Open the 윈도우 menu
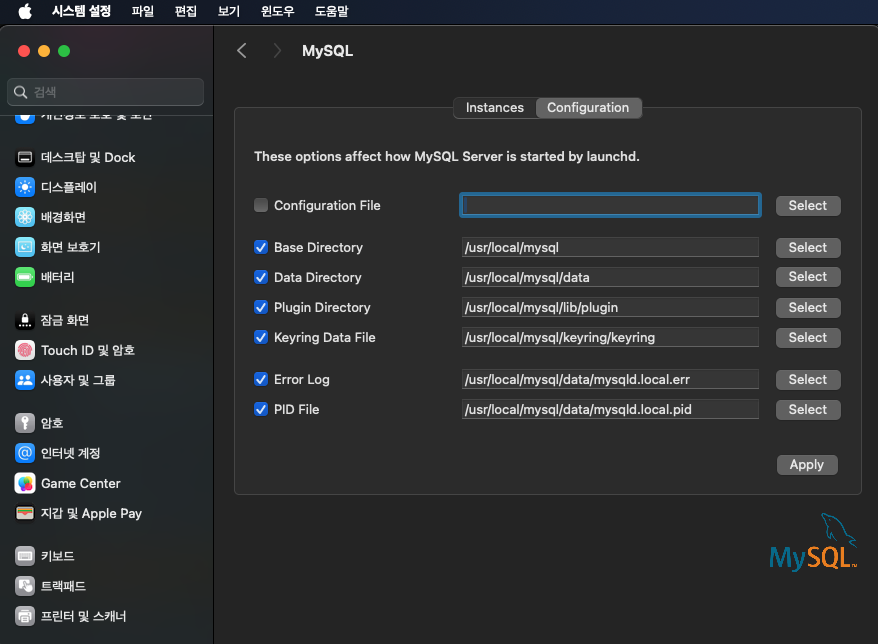 click(278, 11)
